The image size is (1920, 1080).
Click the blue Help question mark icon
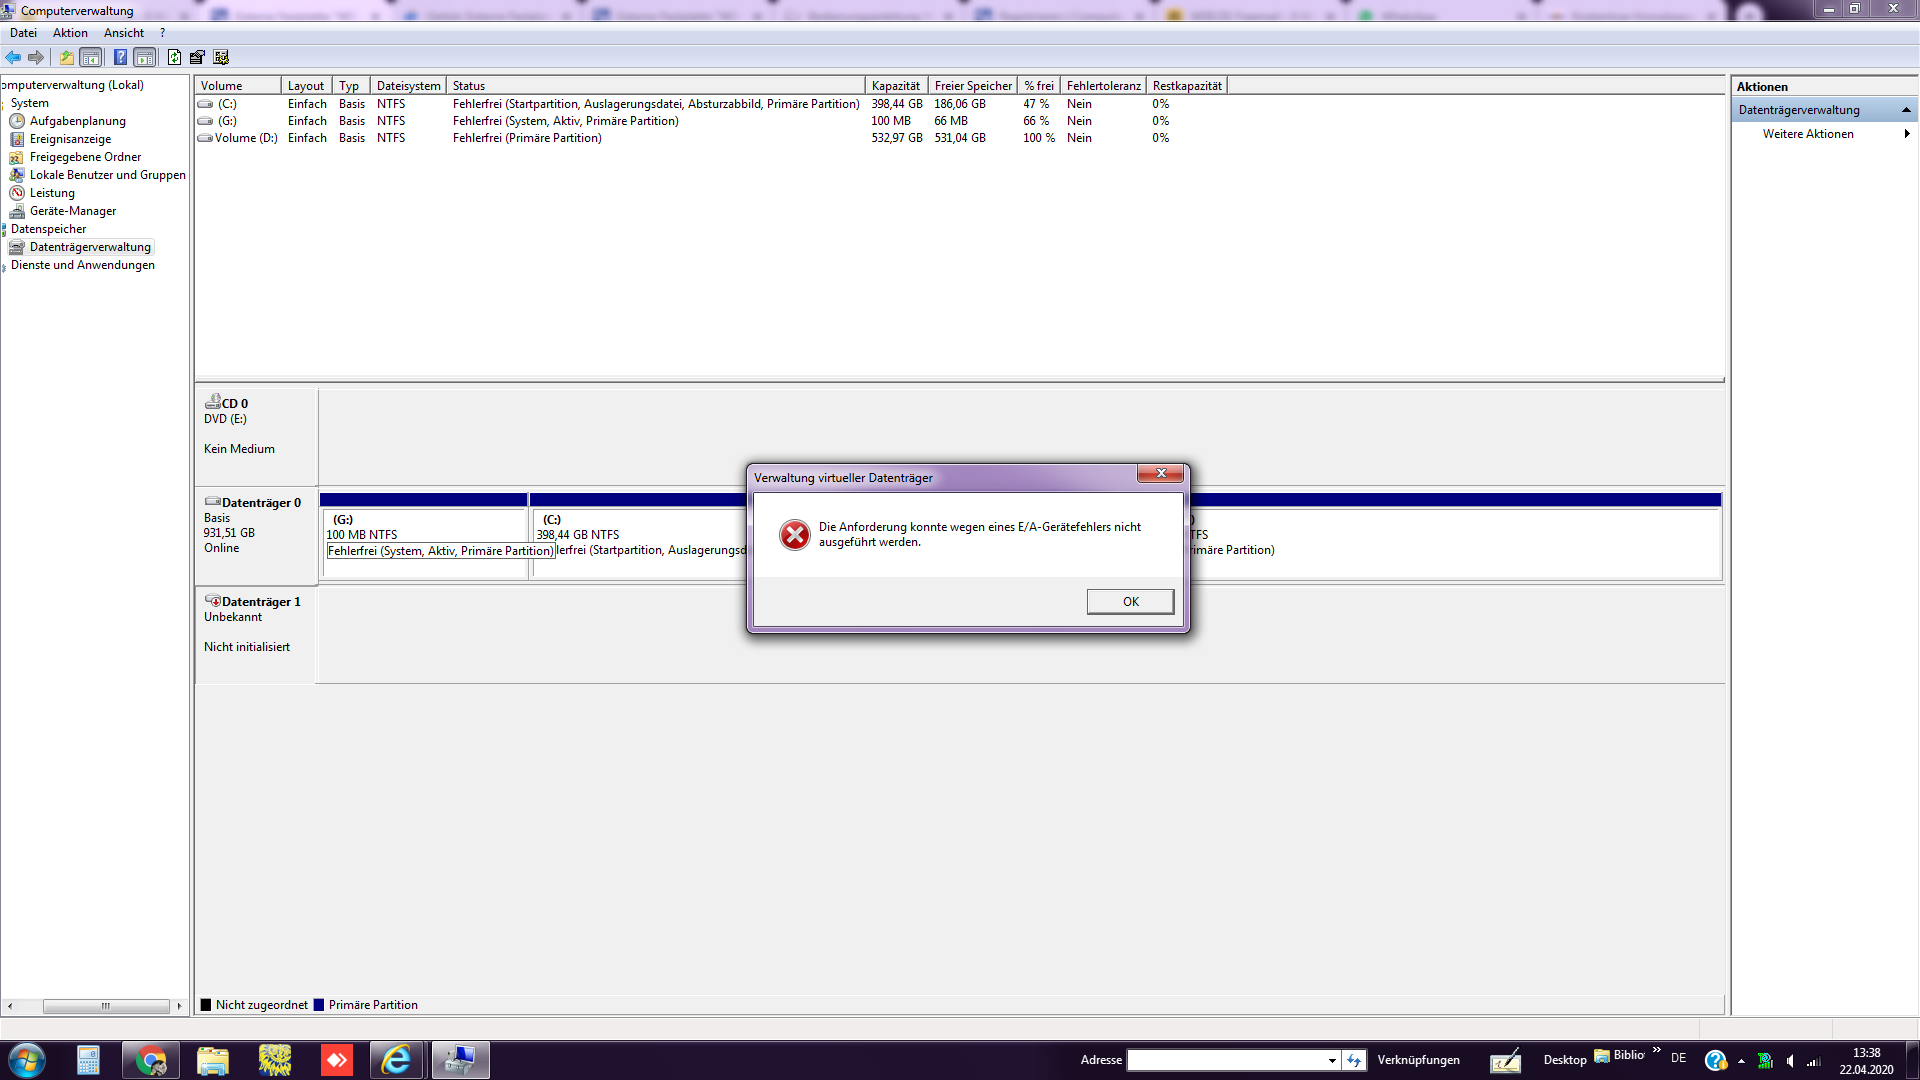click(120, 57)
